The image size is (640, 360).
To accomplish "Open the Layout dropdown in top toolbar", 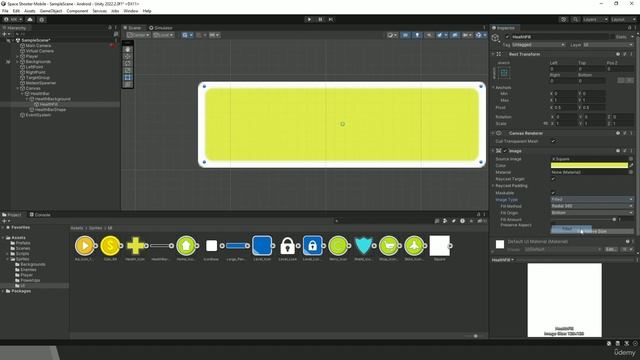I will [x=623, y=19].
